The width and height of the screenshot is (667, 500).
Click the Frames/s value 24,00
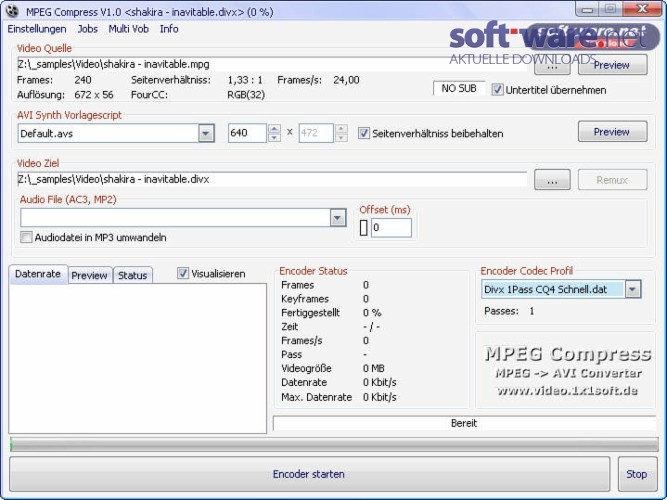click(x=346, y=80)
